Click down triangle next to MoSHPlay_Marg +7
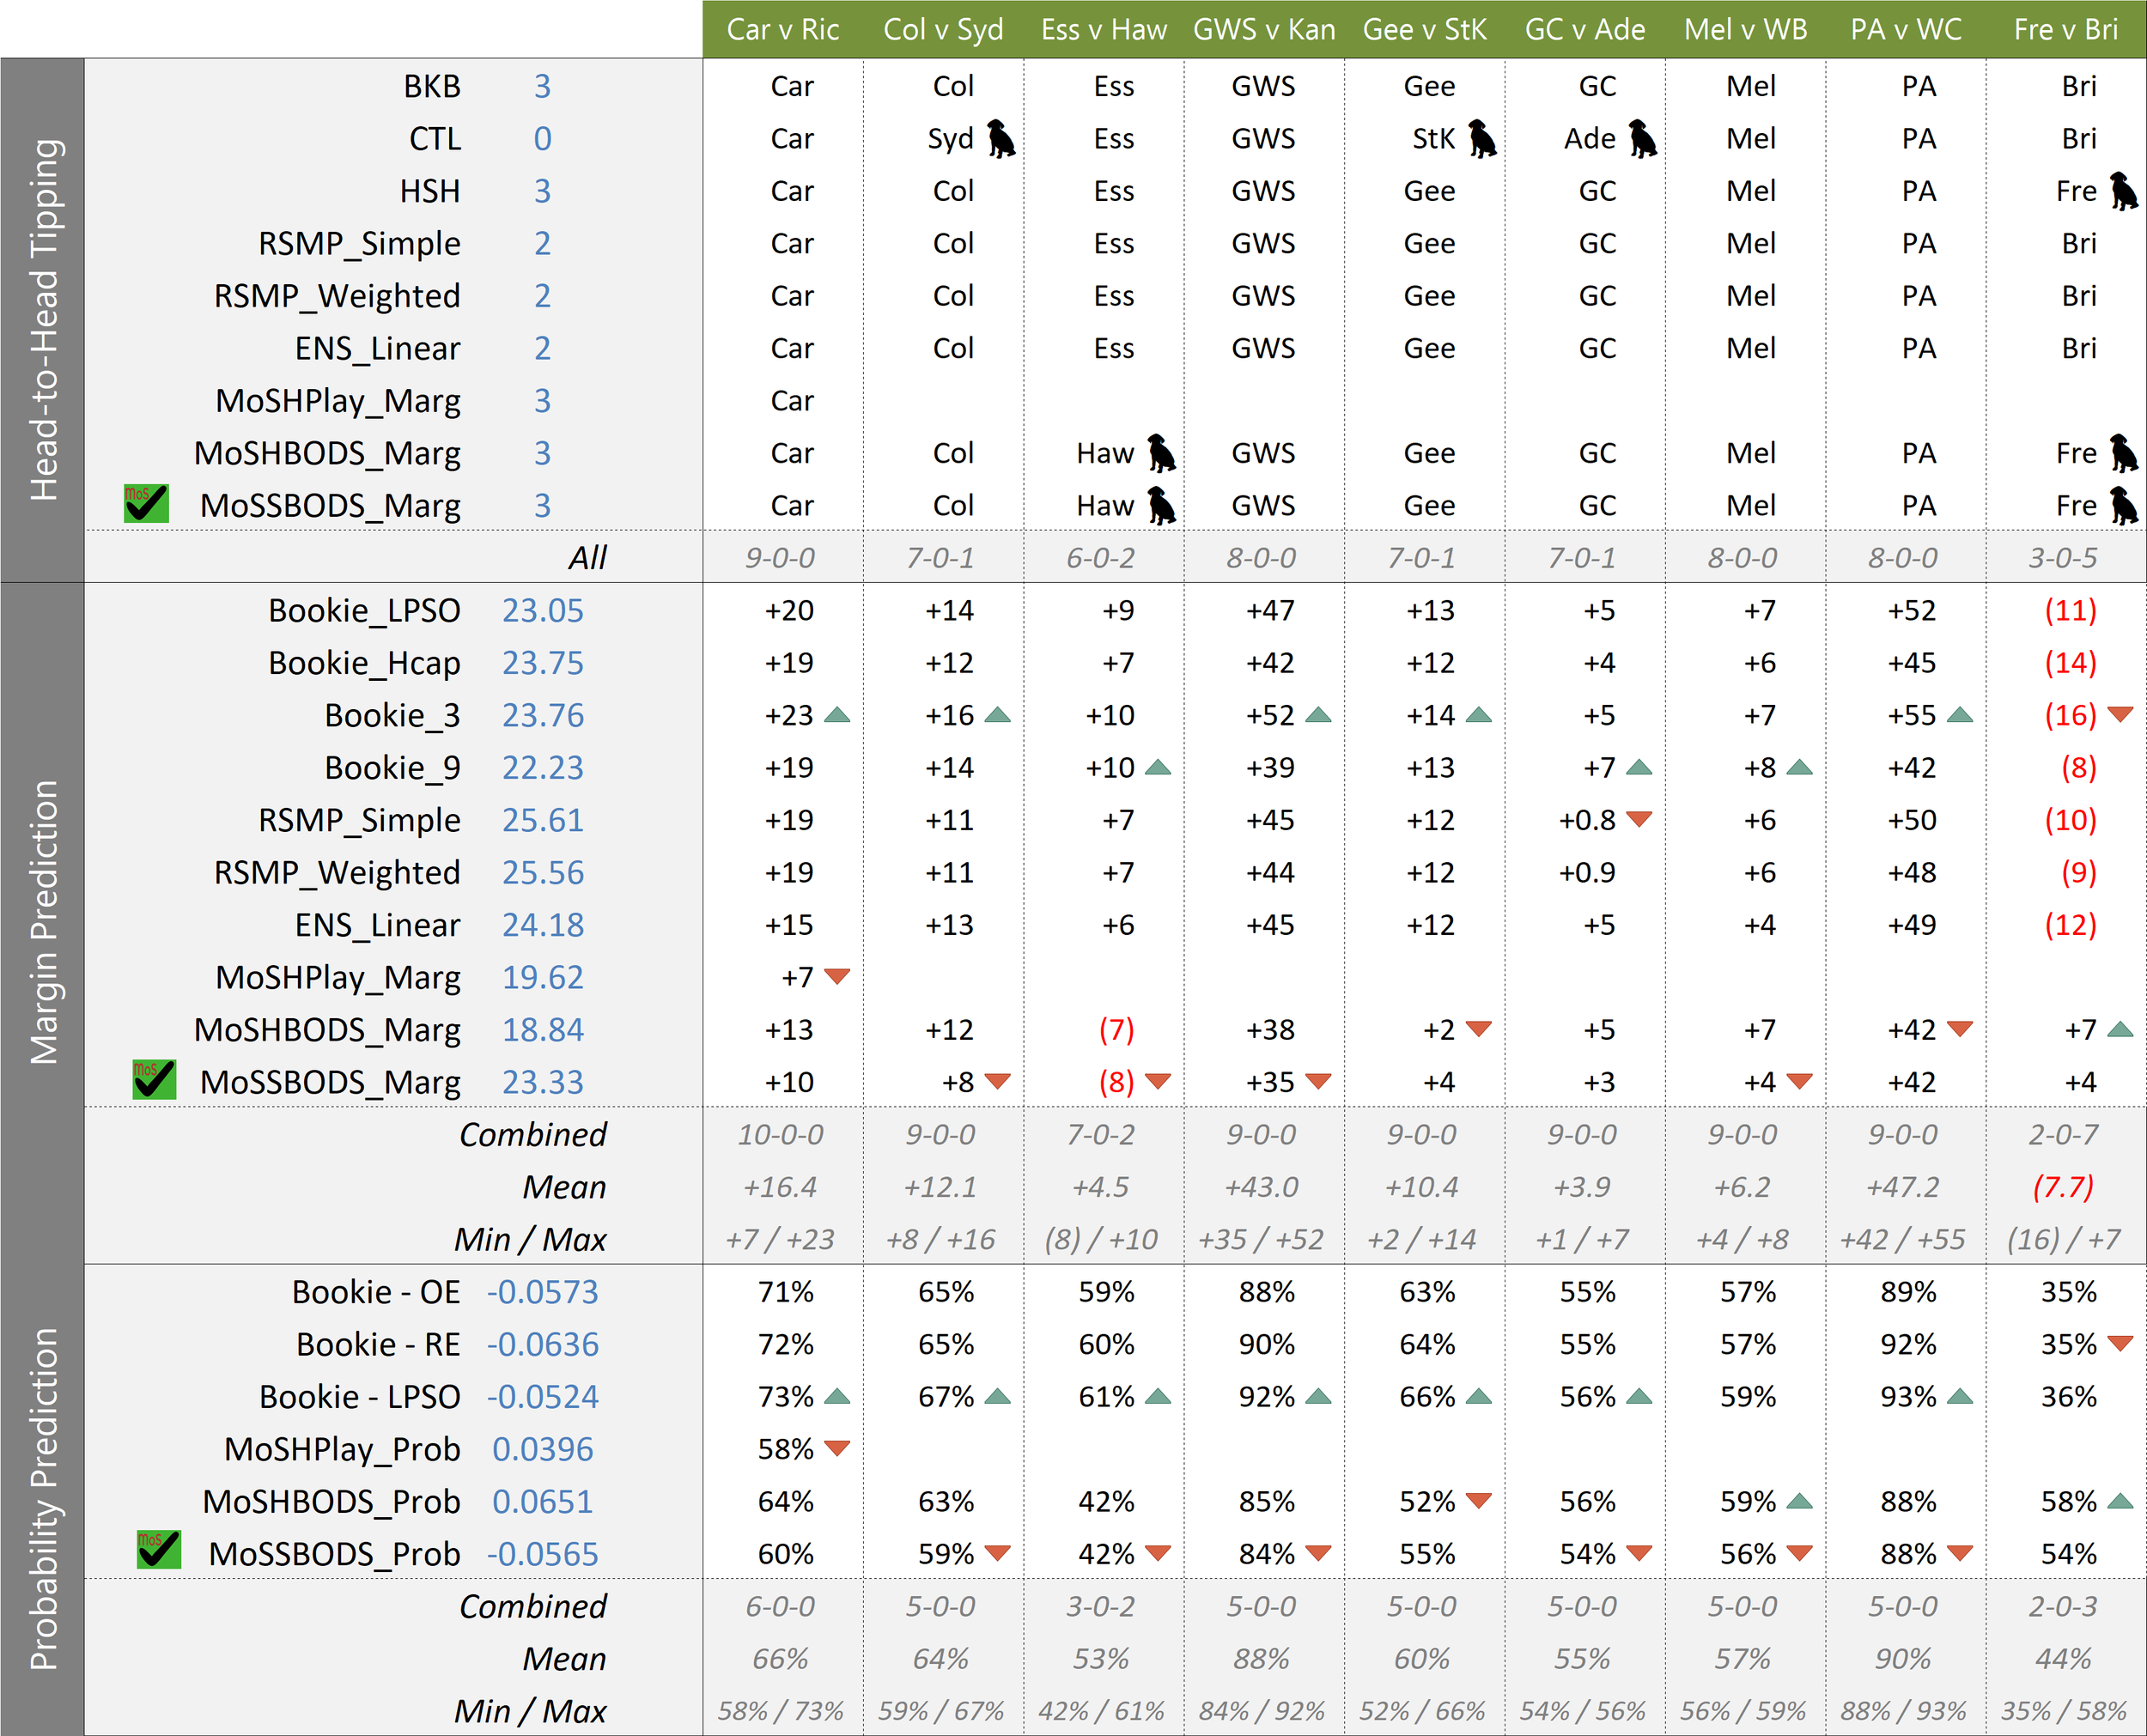The height and width of the screenshot is (1736, 2147). pyautogui.click(x=837, y=976)
